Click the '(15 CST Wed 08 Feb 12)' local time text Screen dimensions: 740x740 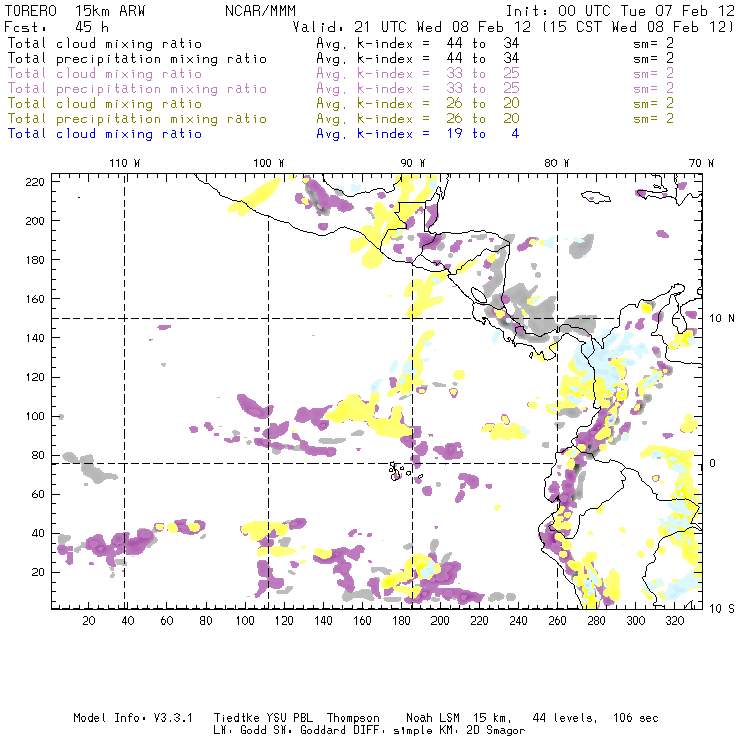[x=638, y=27]
